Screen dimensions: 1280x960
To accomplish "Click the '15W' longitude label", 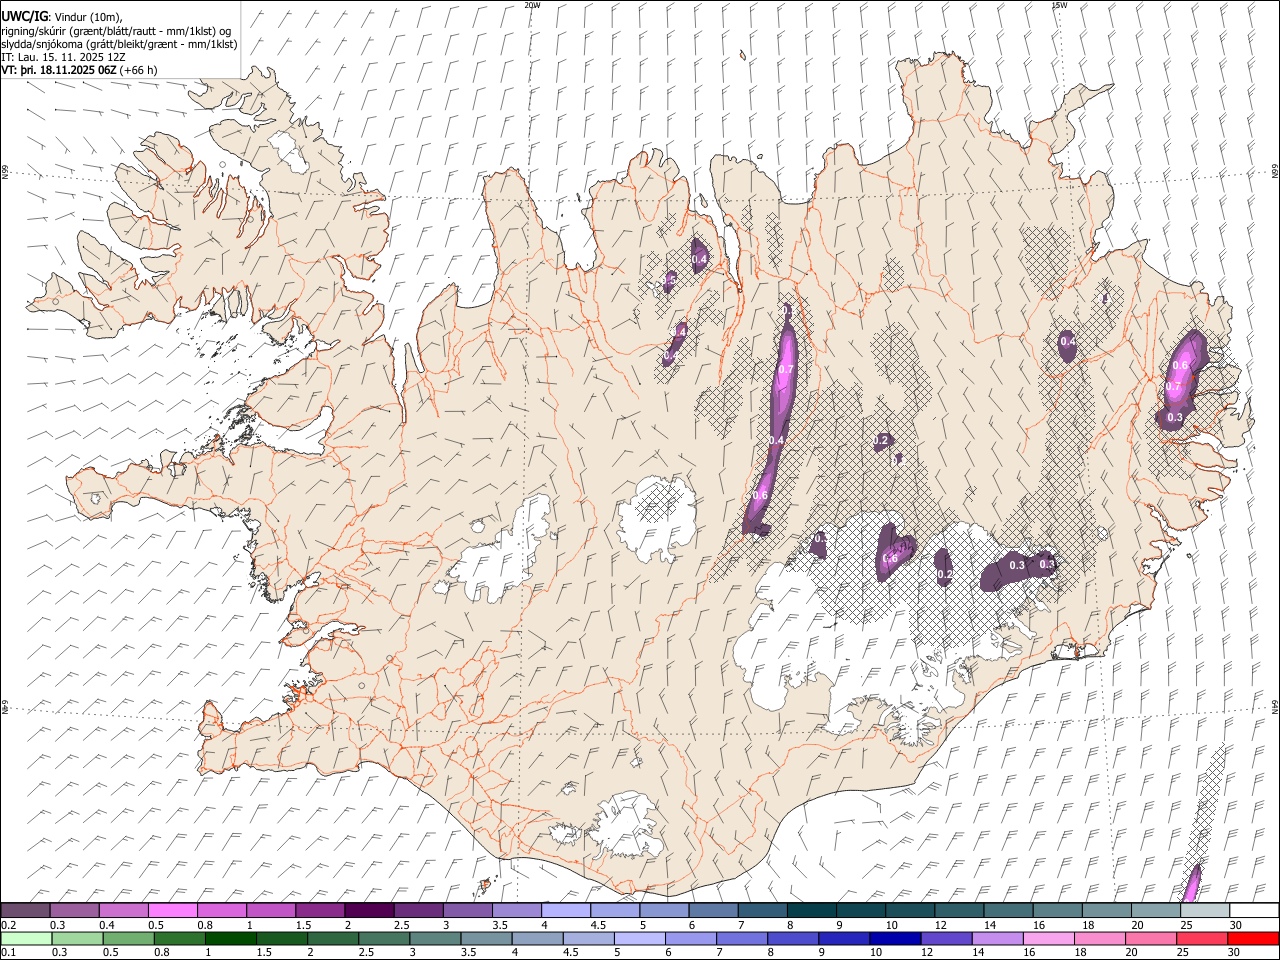I will tap(1059, 5).
